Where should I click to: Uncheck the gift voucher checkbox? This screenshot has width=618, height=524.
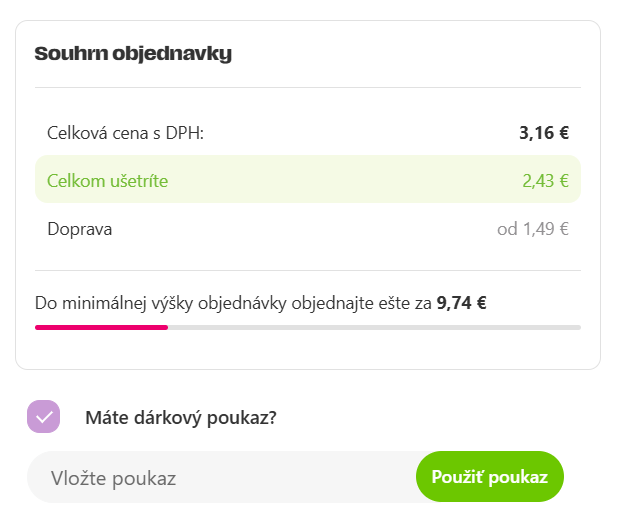click(43, 417)
